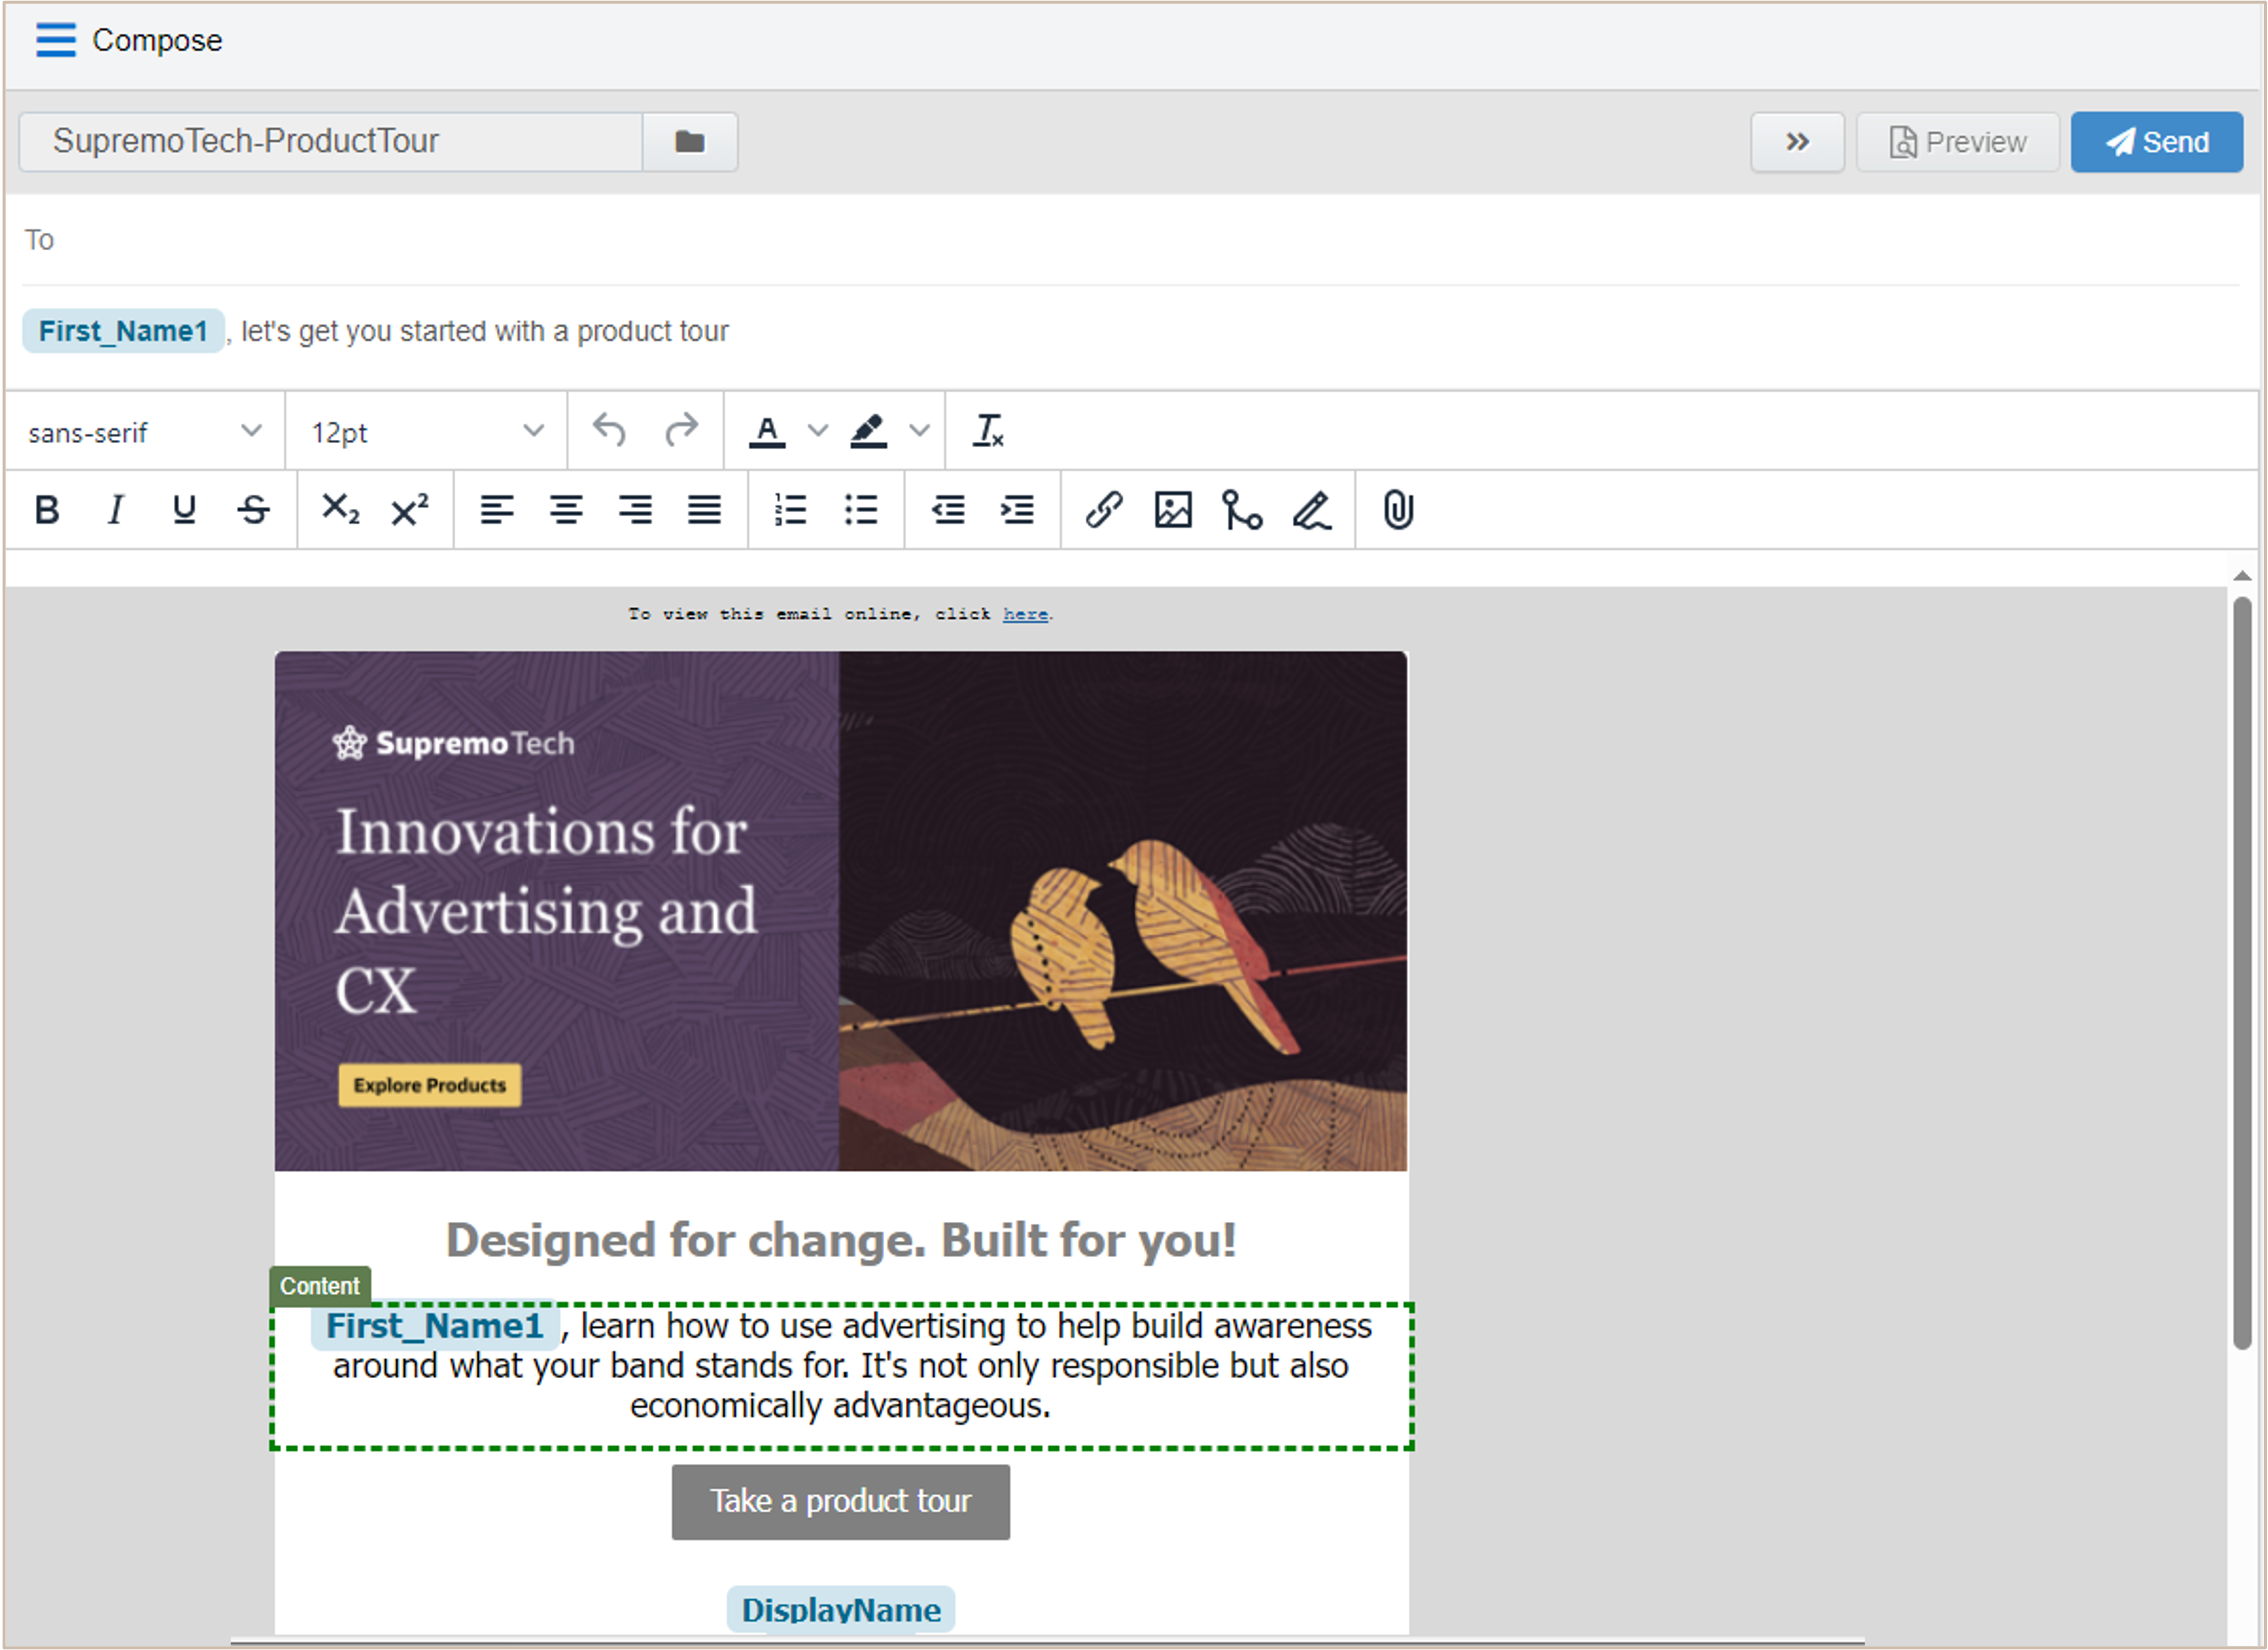This screenshot has width=2268, height=1650.
Task: Expand the text color dropdown arrow
Action: 818,431
